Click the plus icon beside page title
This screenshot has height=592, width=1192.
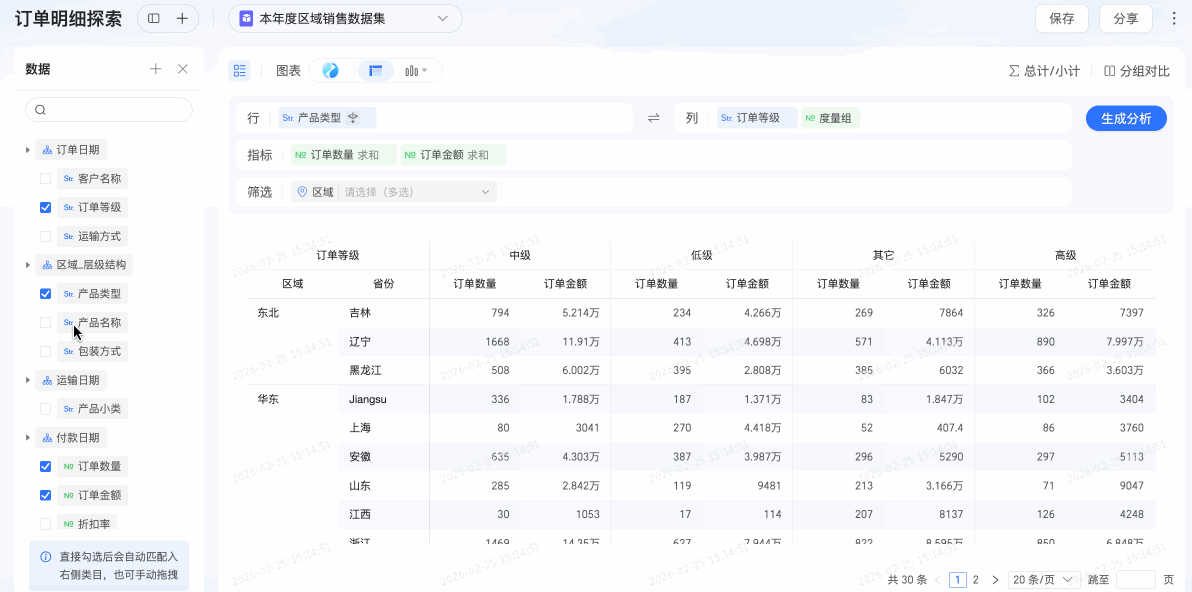[182, 19]
